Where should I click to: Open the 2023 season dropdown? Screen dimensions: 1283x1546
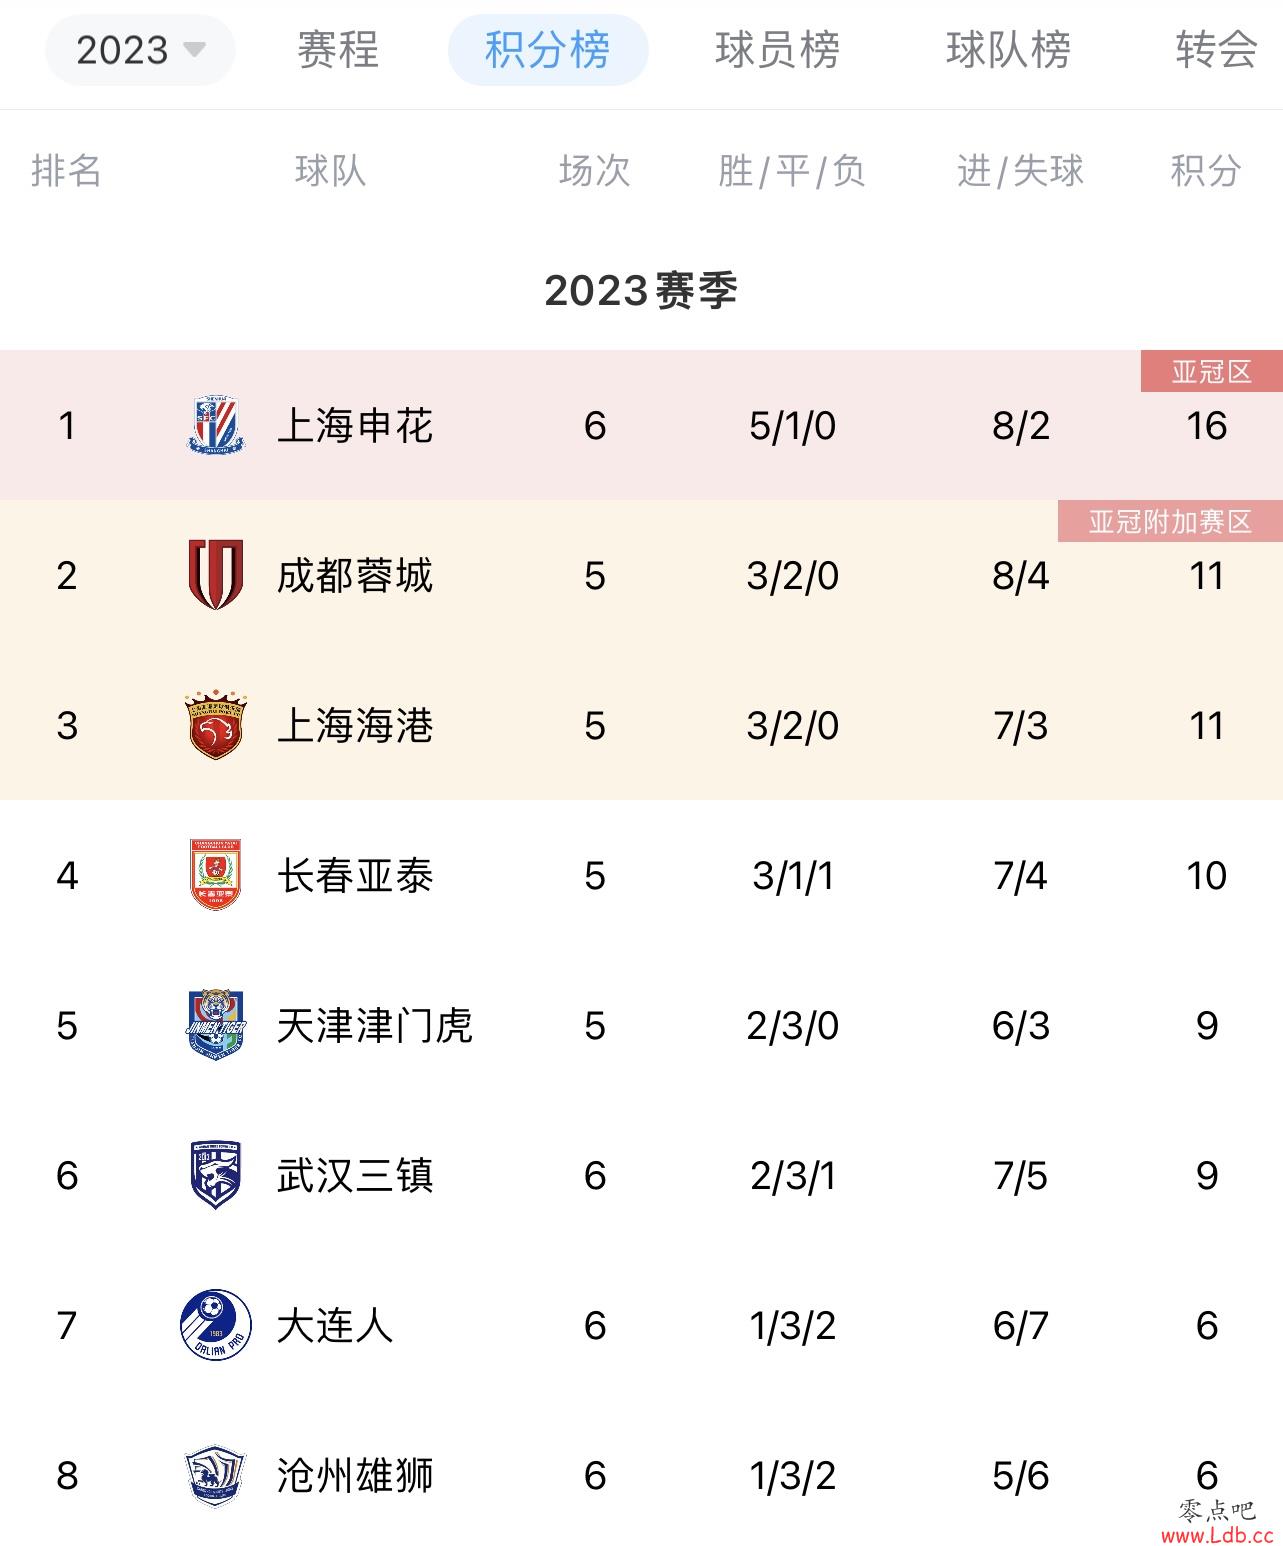click(140, 49)
